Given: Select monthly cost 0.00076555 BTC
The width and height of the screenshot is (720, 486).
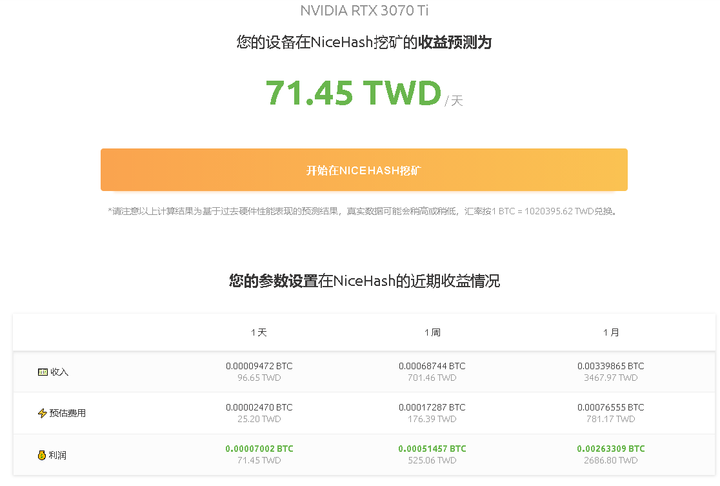Looking at the screenshot, I should (611, 407).
